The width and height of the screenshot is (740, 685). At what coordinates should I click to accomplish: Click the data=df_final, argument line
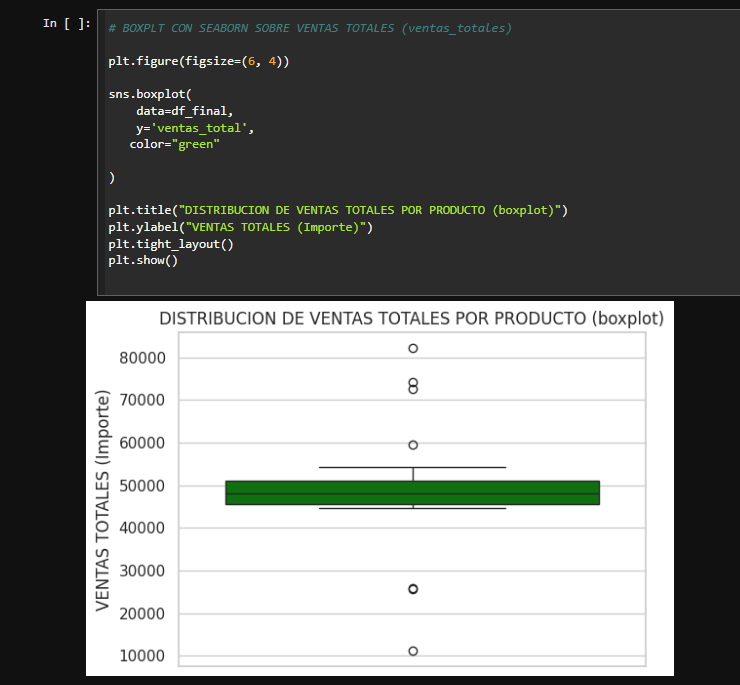[185, 111]
